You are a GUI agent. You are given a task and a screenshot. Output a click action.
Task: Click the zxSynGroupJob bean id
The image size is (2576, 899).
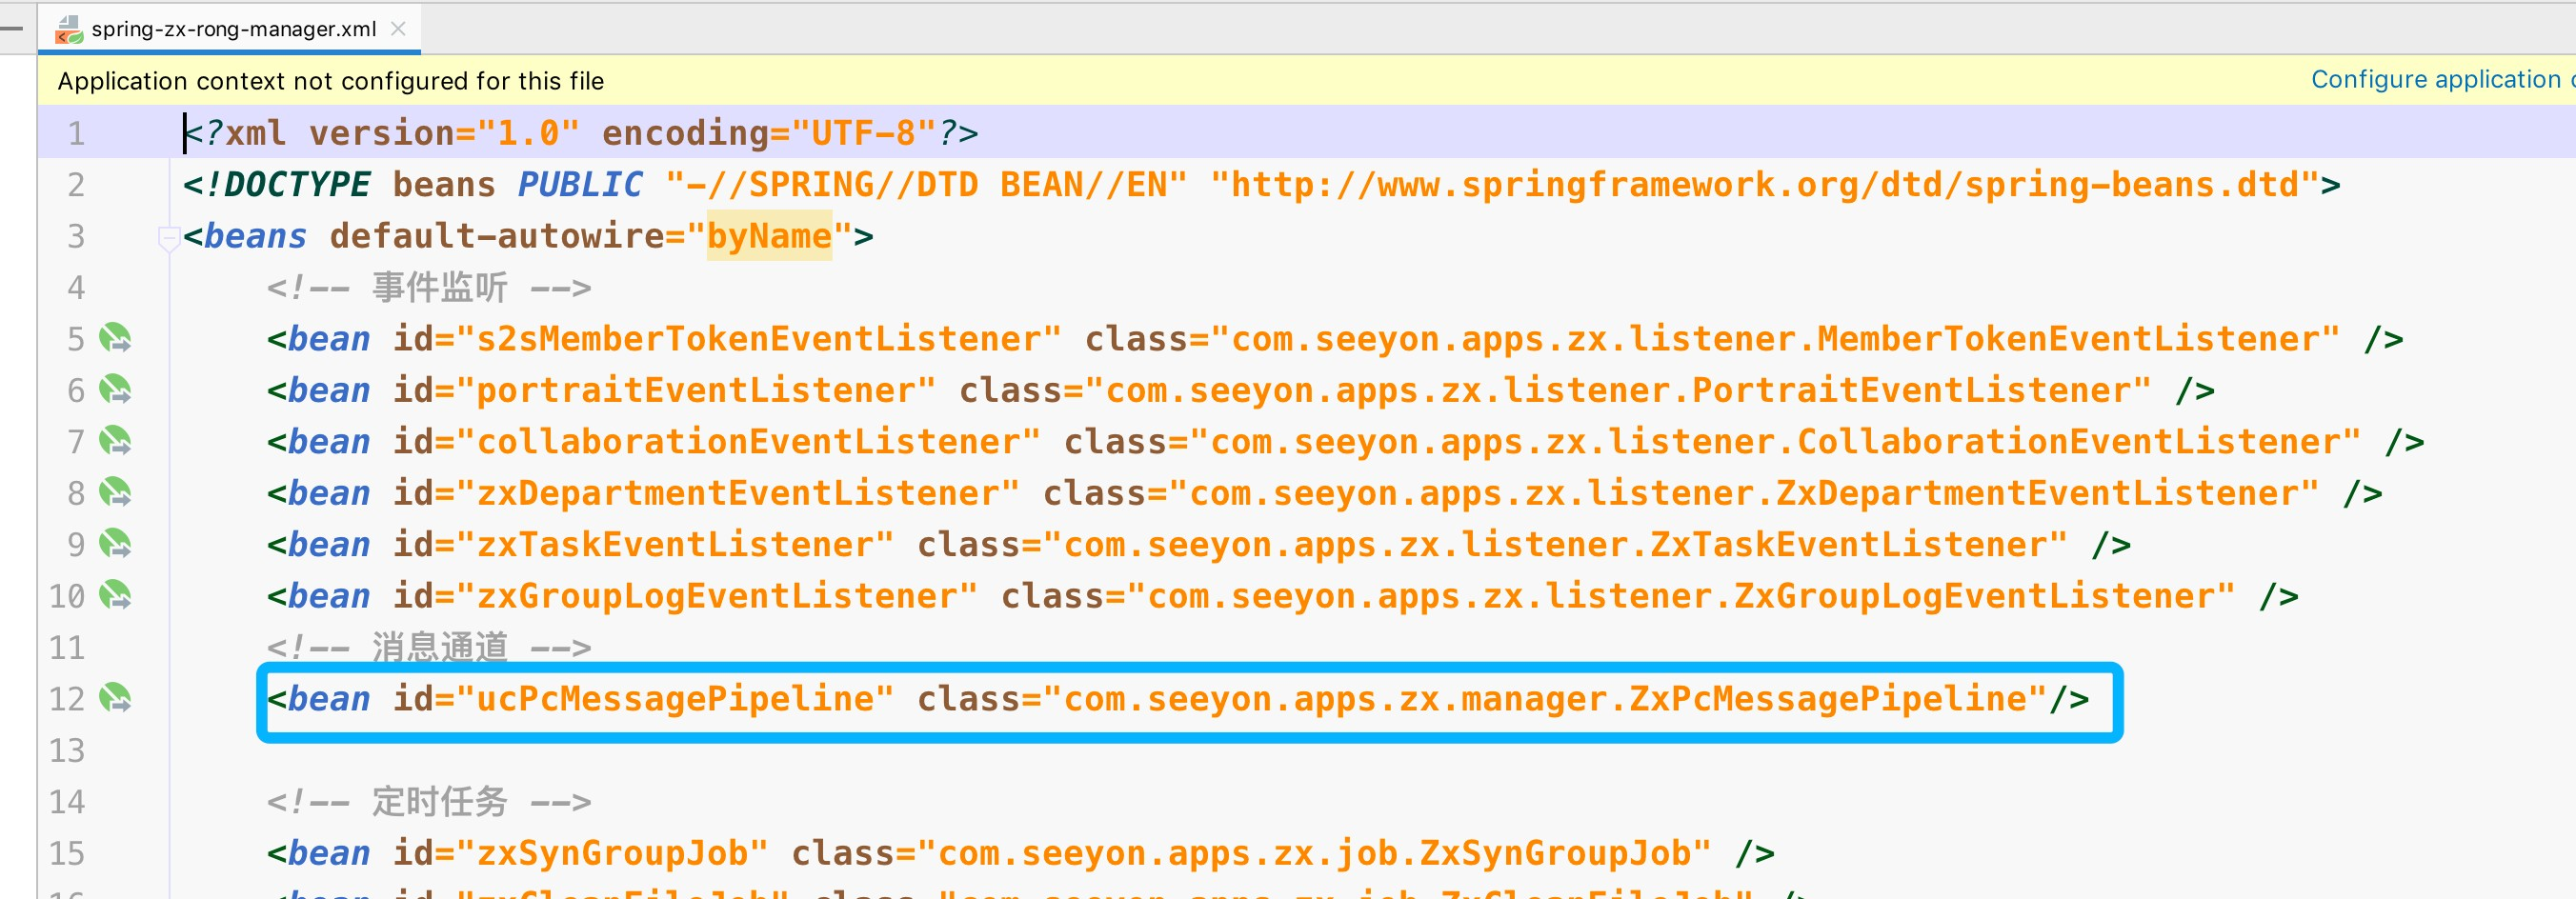click(x=612, y=854)
